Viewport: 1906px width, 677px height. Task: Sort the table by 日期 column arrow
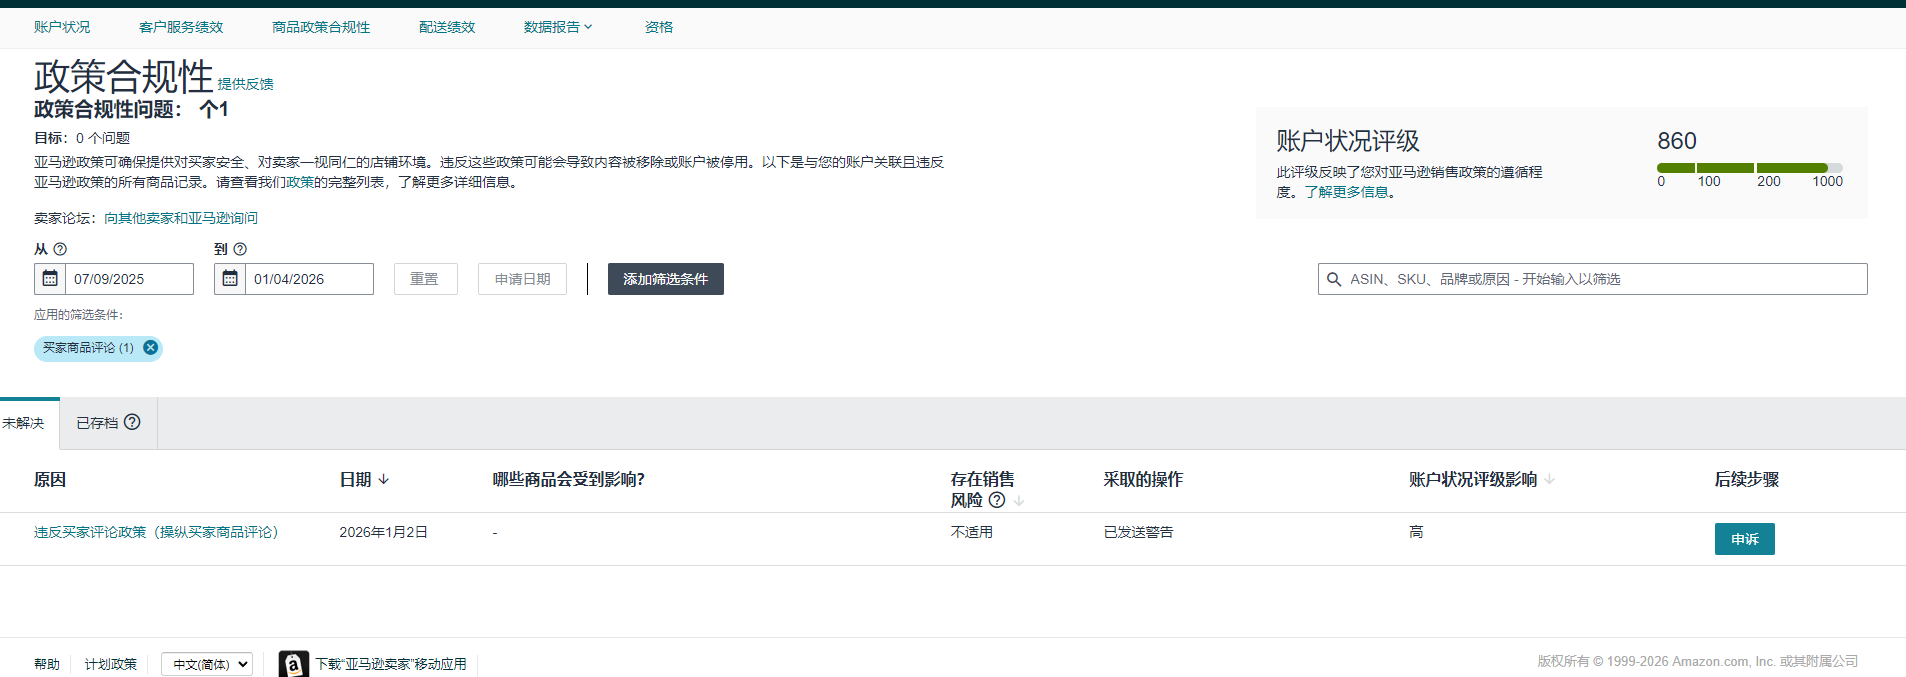384,480
